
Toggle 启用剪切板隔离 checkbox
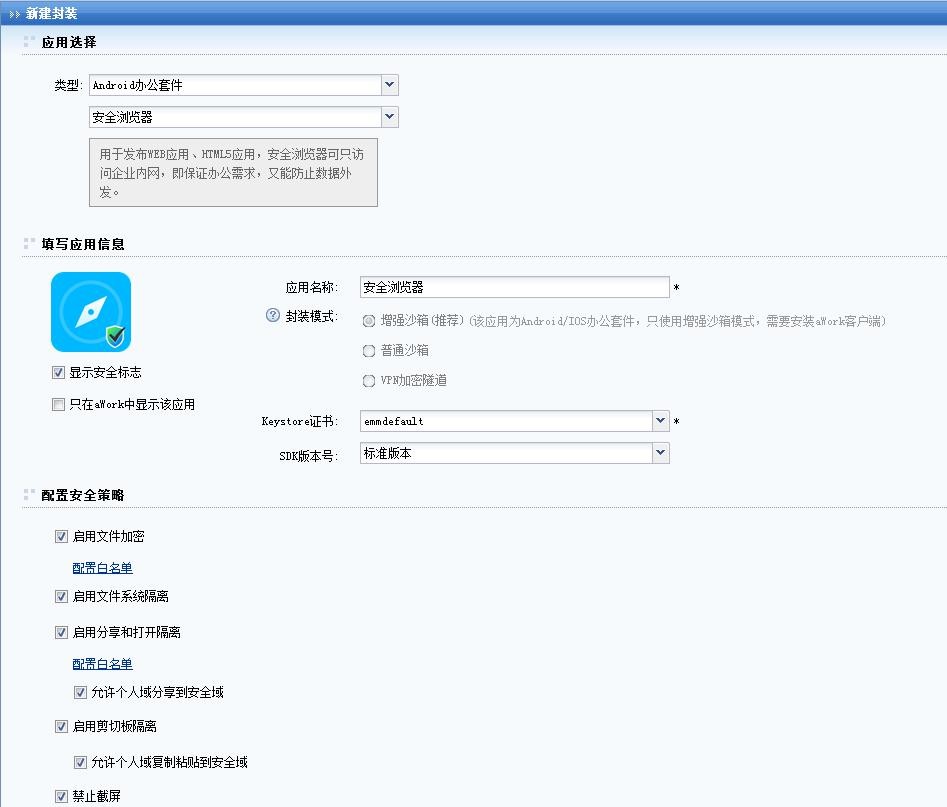(62, 727)
